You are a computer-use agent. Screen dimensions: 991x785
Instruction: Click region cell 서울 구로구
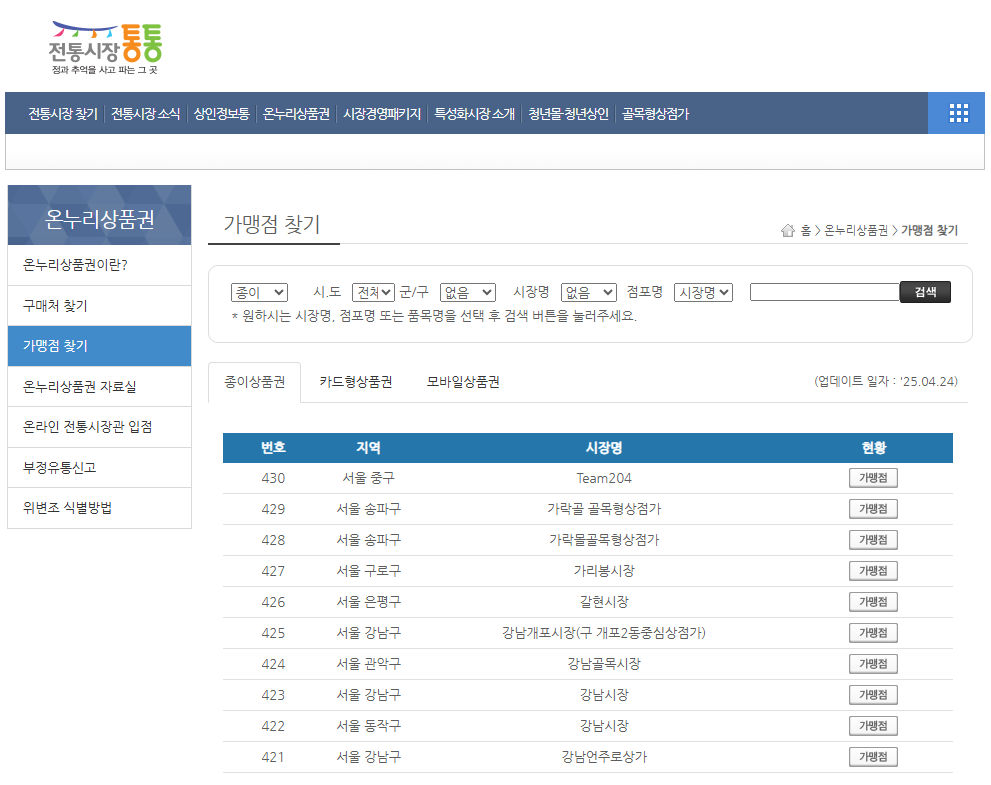(x=368, y=571)
